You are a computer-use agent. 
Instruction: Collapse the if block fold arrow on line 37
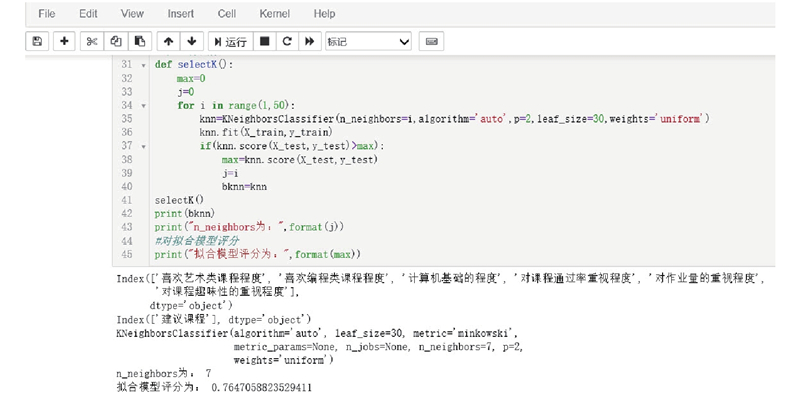143,146
